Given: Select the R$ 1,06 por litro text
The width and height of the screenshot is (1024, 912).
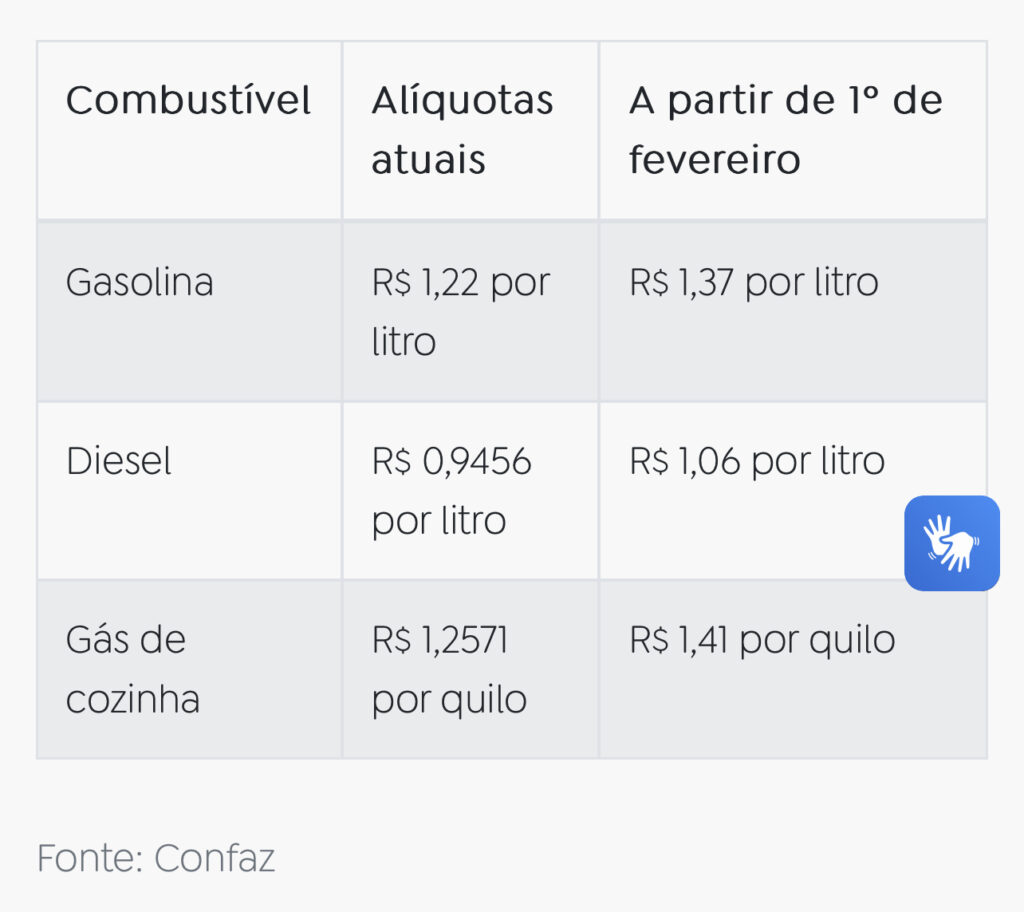Looking at the screenshot, I should coord(757,462).
